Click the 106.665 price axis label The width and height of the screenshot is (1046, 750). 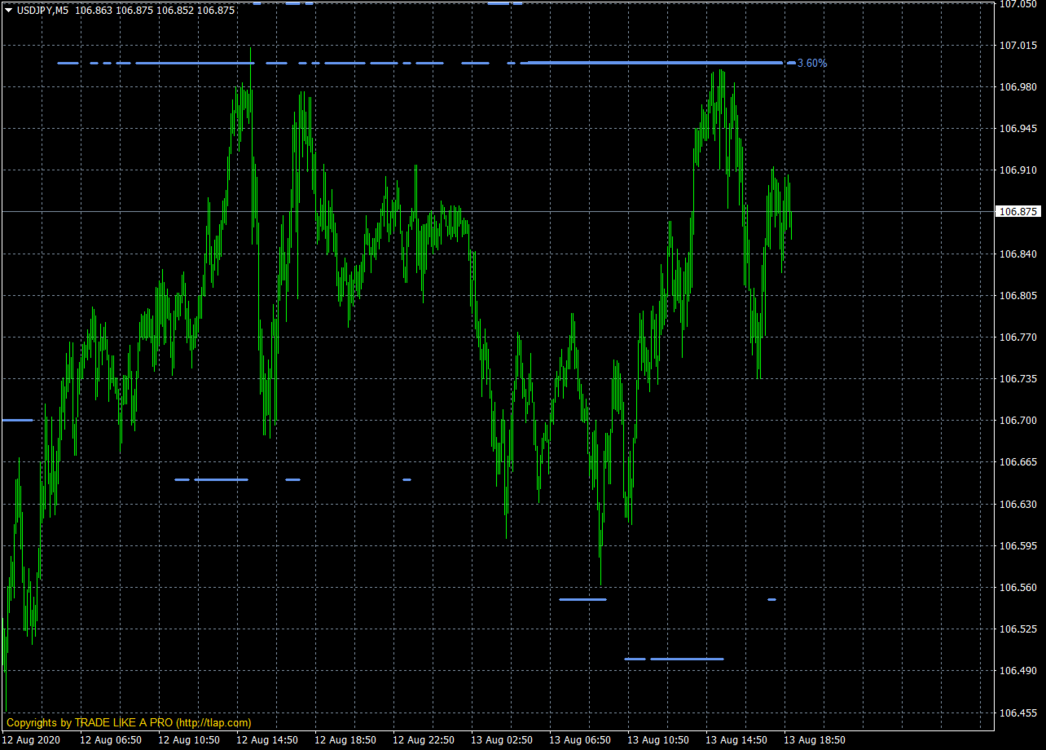1018,462
